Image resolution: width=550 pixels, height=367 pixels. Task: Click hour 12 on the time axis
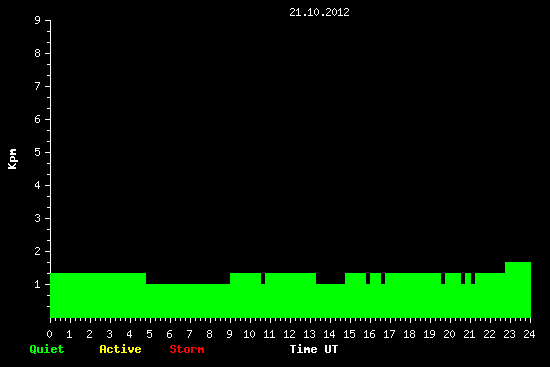click(x=289, y=334)
